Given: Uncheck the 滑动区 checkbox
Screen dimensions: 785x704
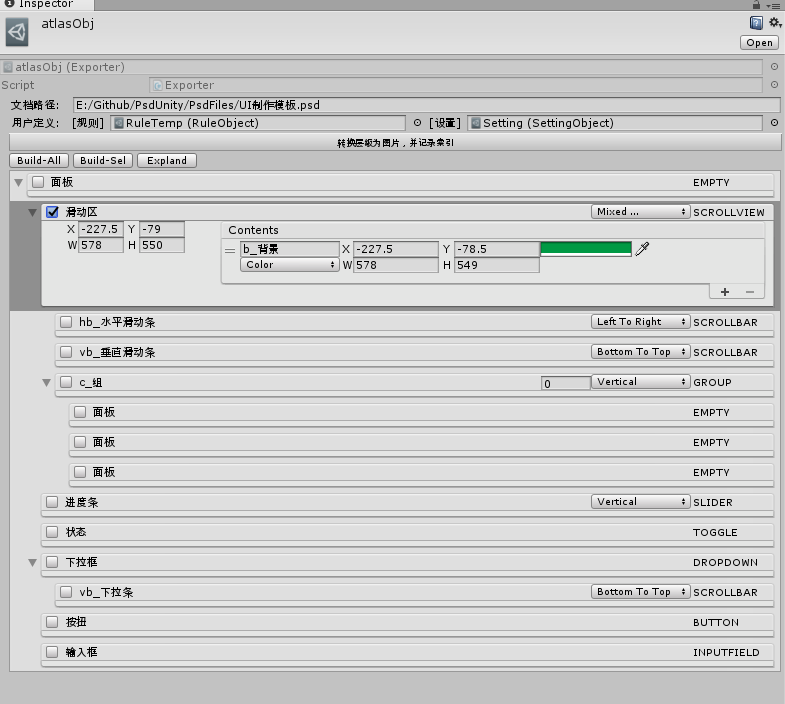Looking at the screenshot, I should (53, 212).
